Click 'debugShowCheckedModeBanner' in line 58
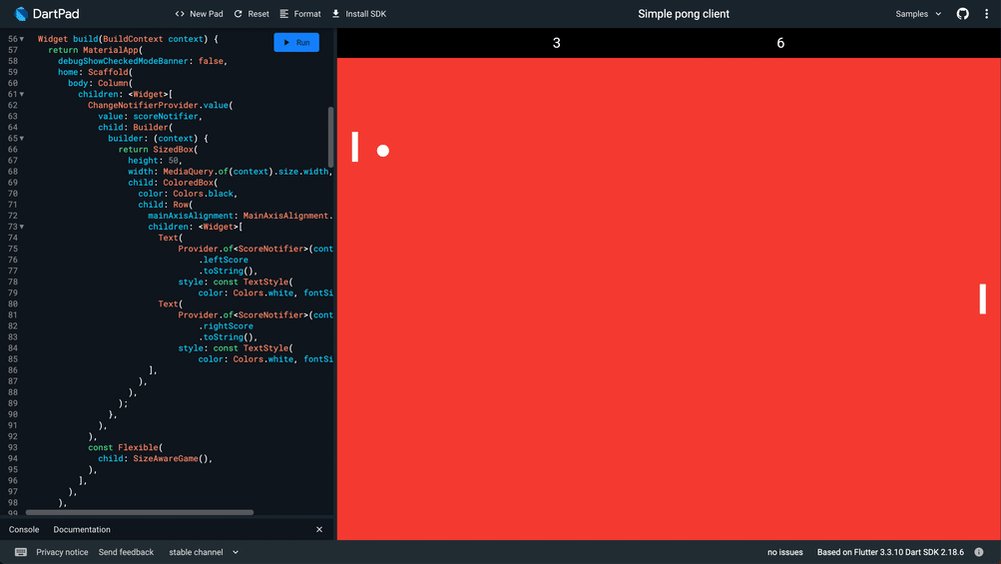This screenshot has height=564, width=1001. [123, 61]
